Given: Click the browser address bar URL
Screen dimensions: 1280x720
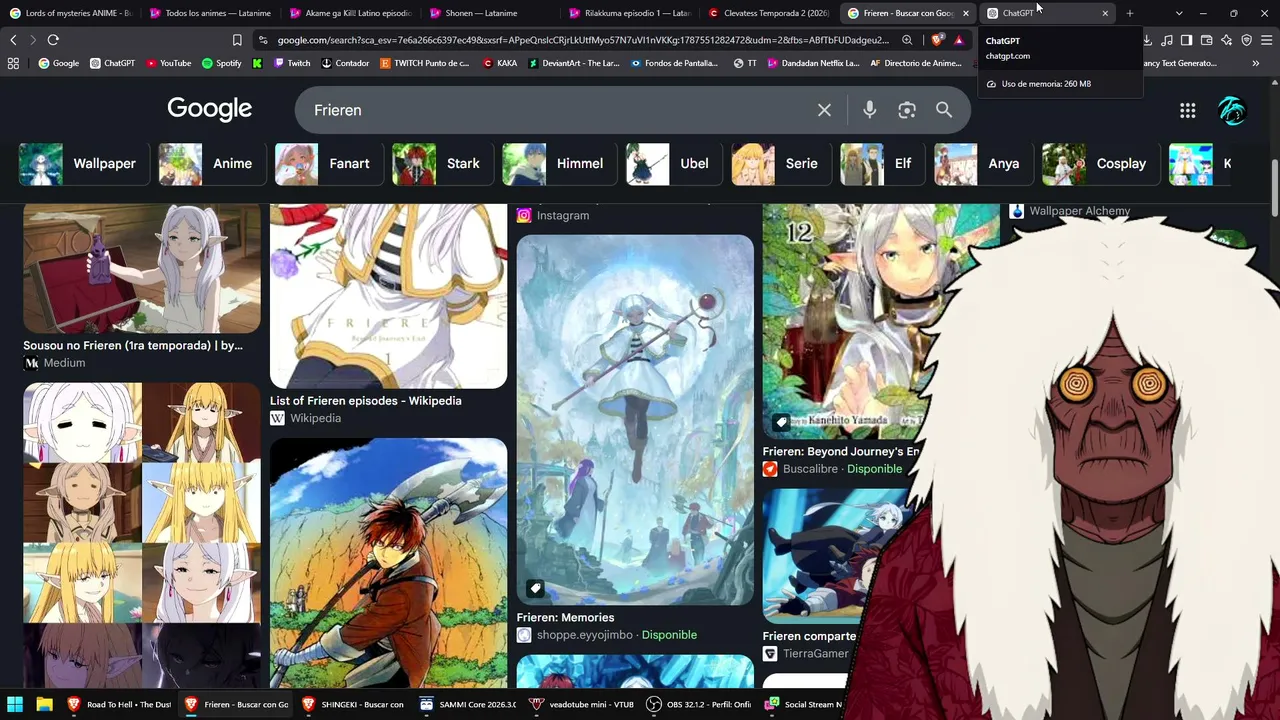Looking at the screenshot, I should point(583,40).
